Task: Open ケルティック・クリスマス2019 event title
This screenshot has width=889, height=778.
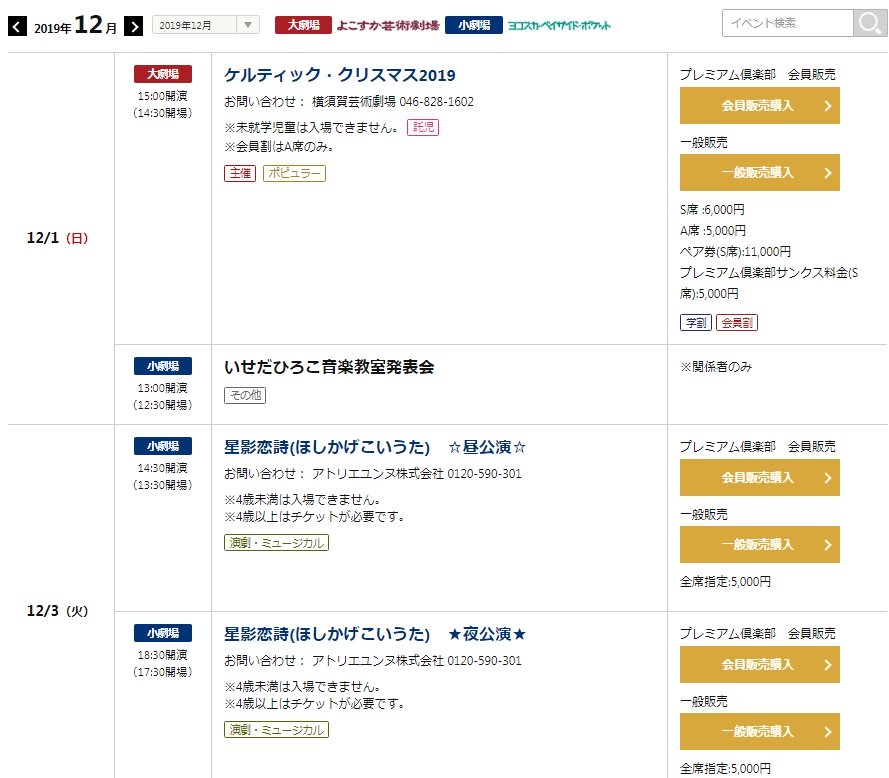Action: (x=340, y=75)
